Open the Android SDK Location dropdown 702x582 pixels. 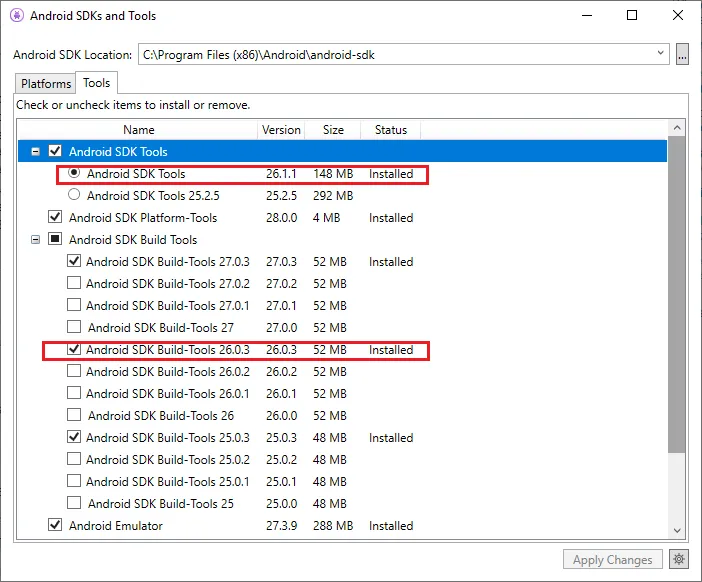[x=660, y=53]
